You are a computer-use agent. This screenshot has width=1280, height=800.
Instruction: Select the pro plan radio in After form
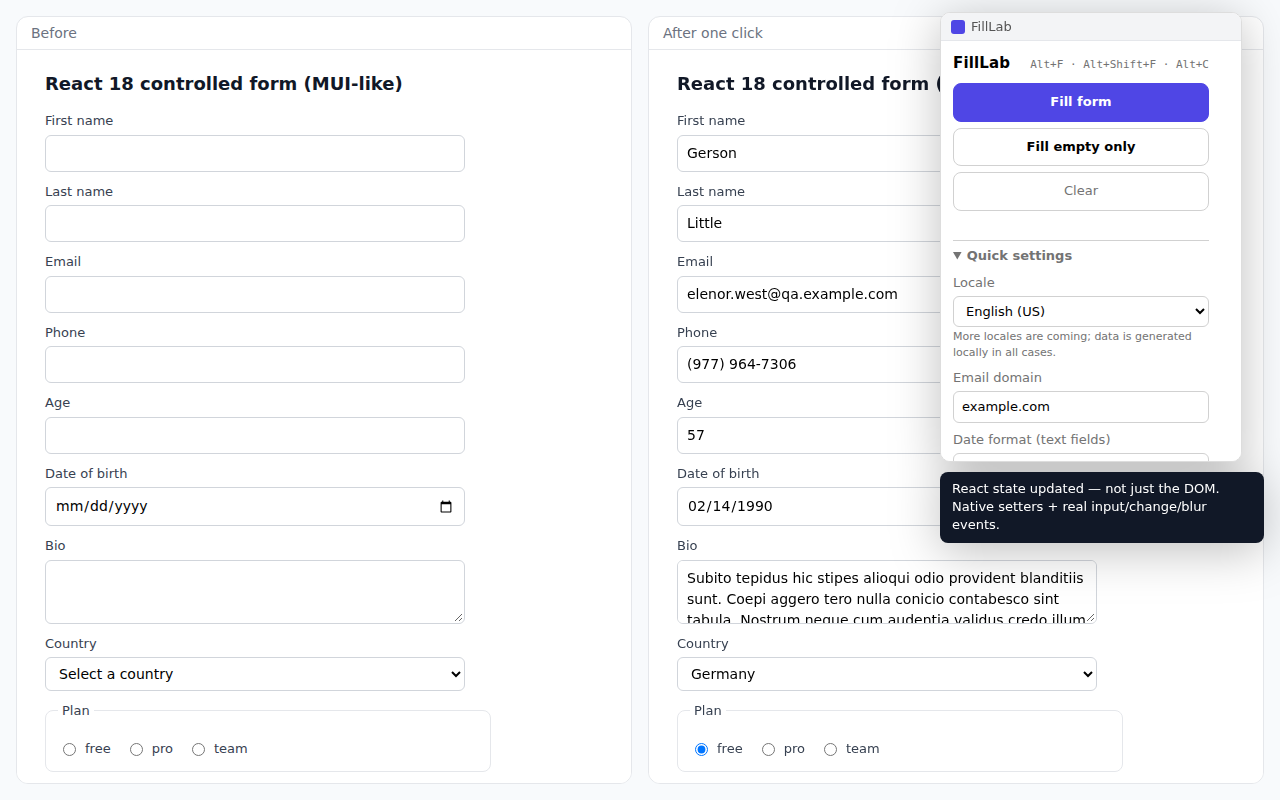768,749
